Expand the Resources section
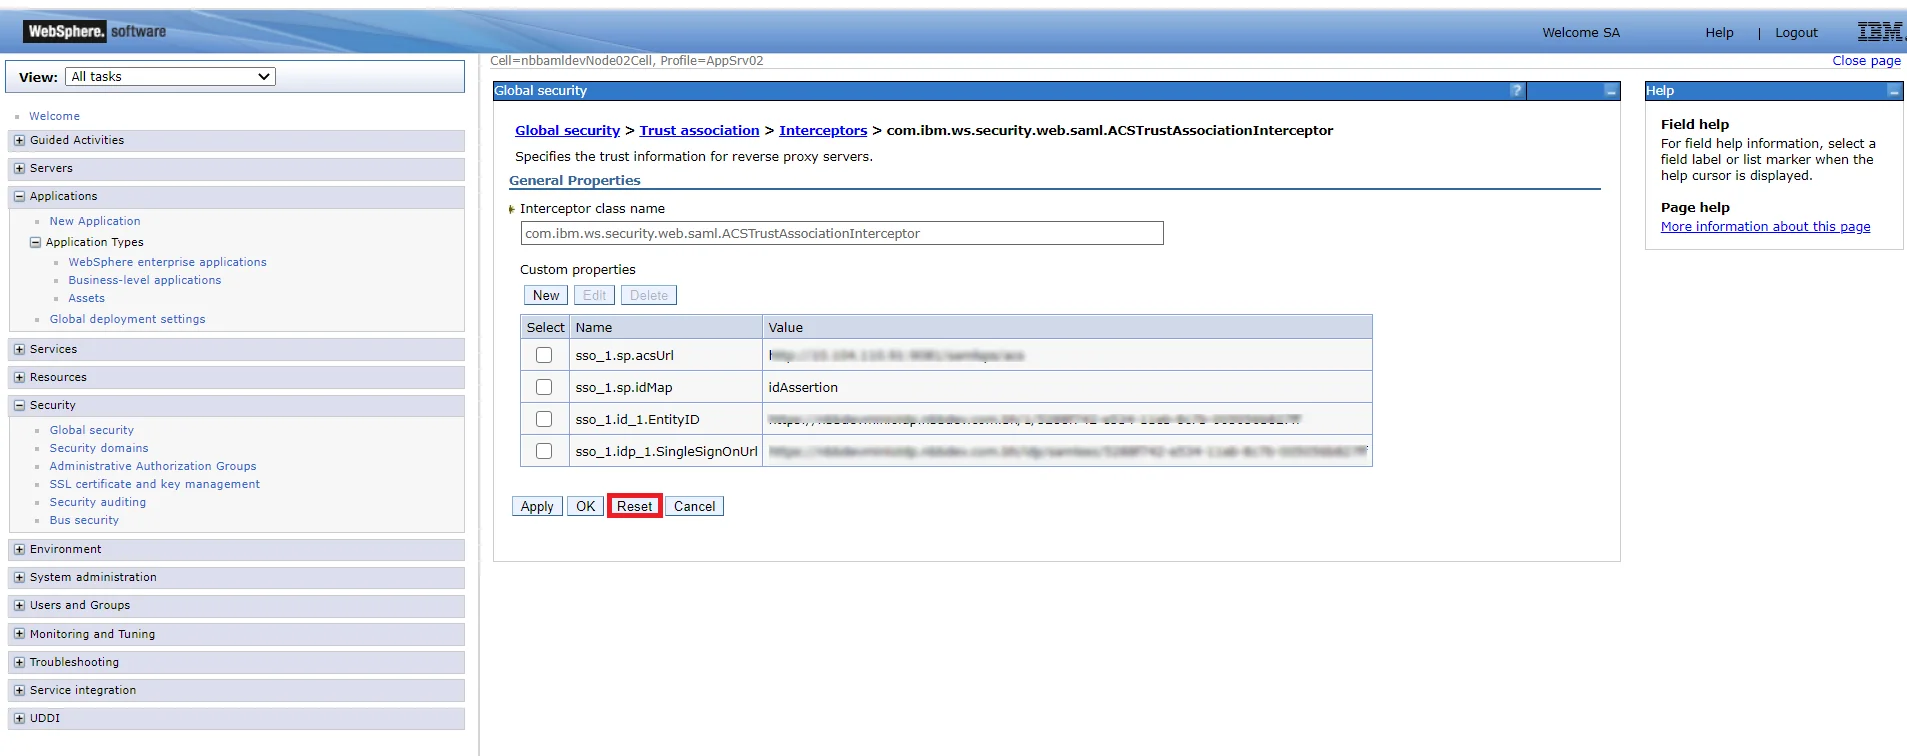 [19, 378]
